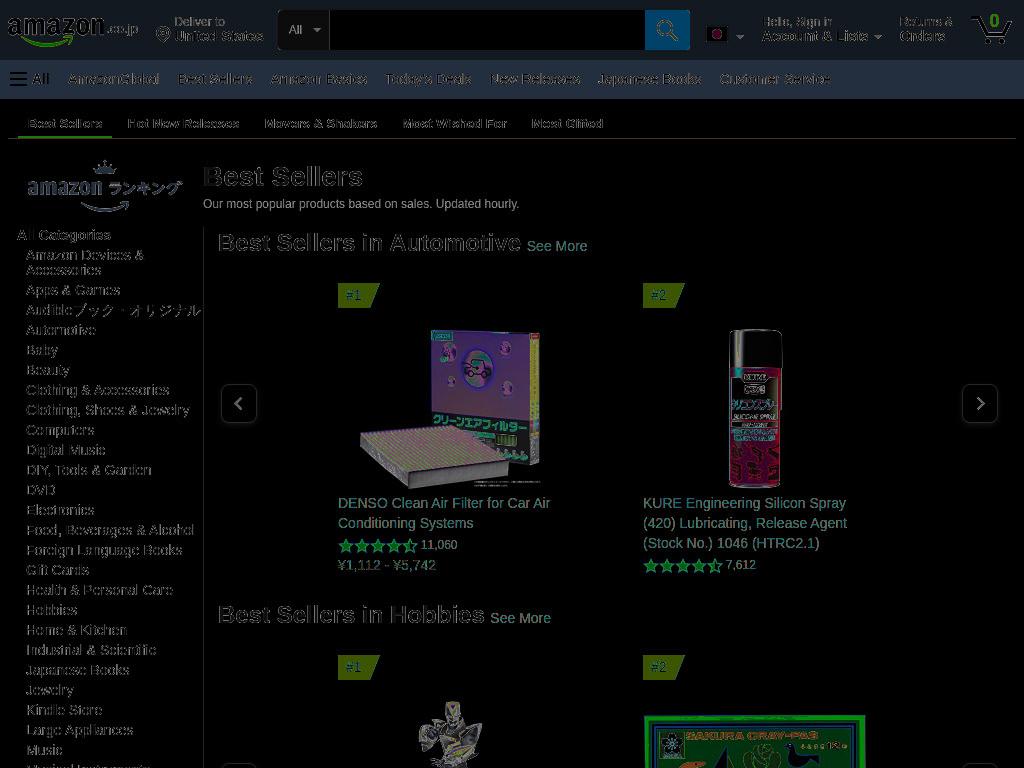Select Hobbies in the sidebar
The height and width of the screenshot is (768, 1024).
(52, 610)
